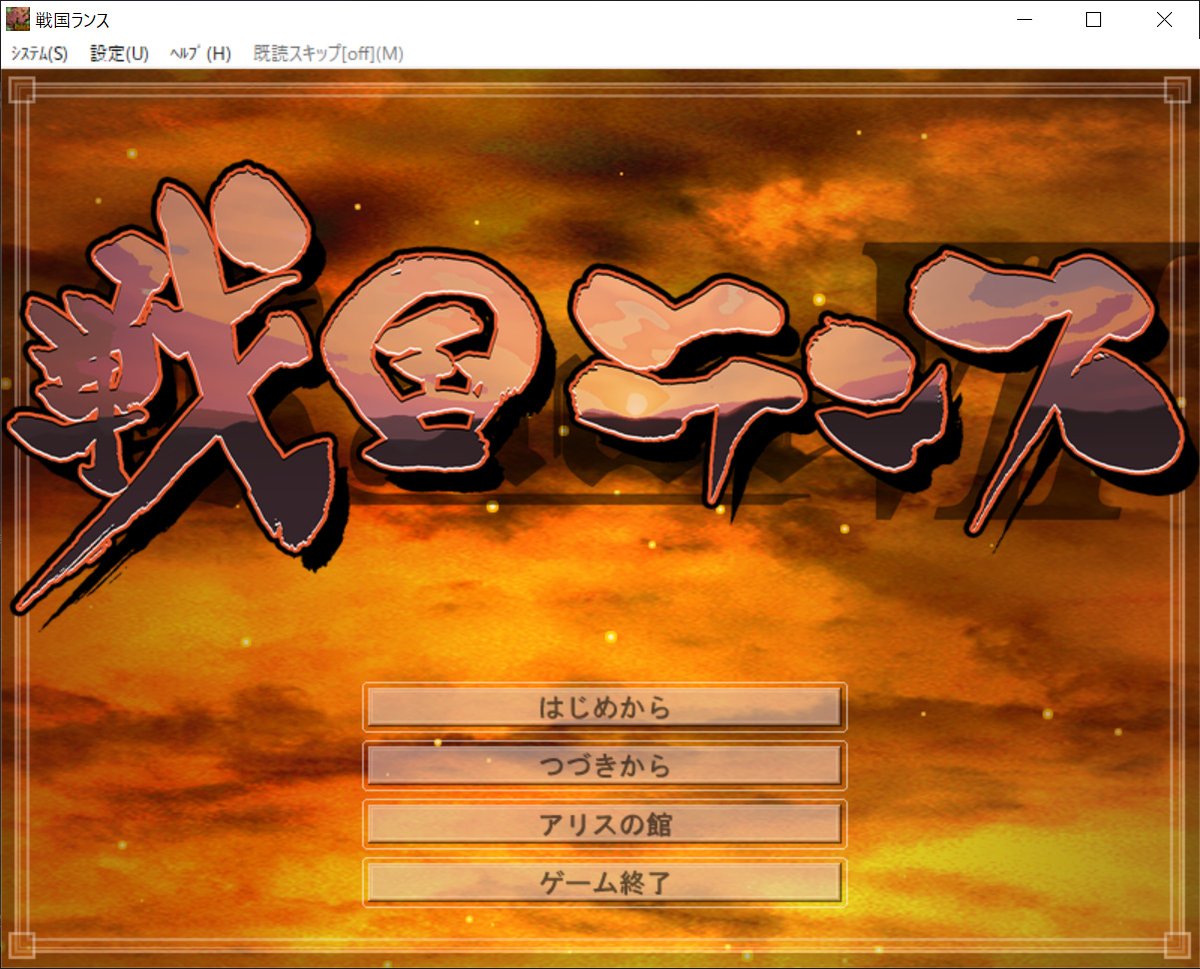Open the 設定(U) menu
This screenshot has height=969, width=1200.
(x=119, y=54)
